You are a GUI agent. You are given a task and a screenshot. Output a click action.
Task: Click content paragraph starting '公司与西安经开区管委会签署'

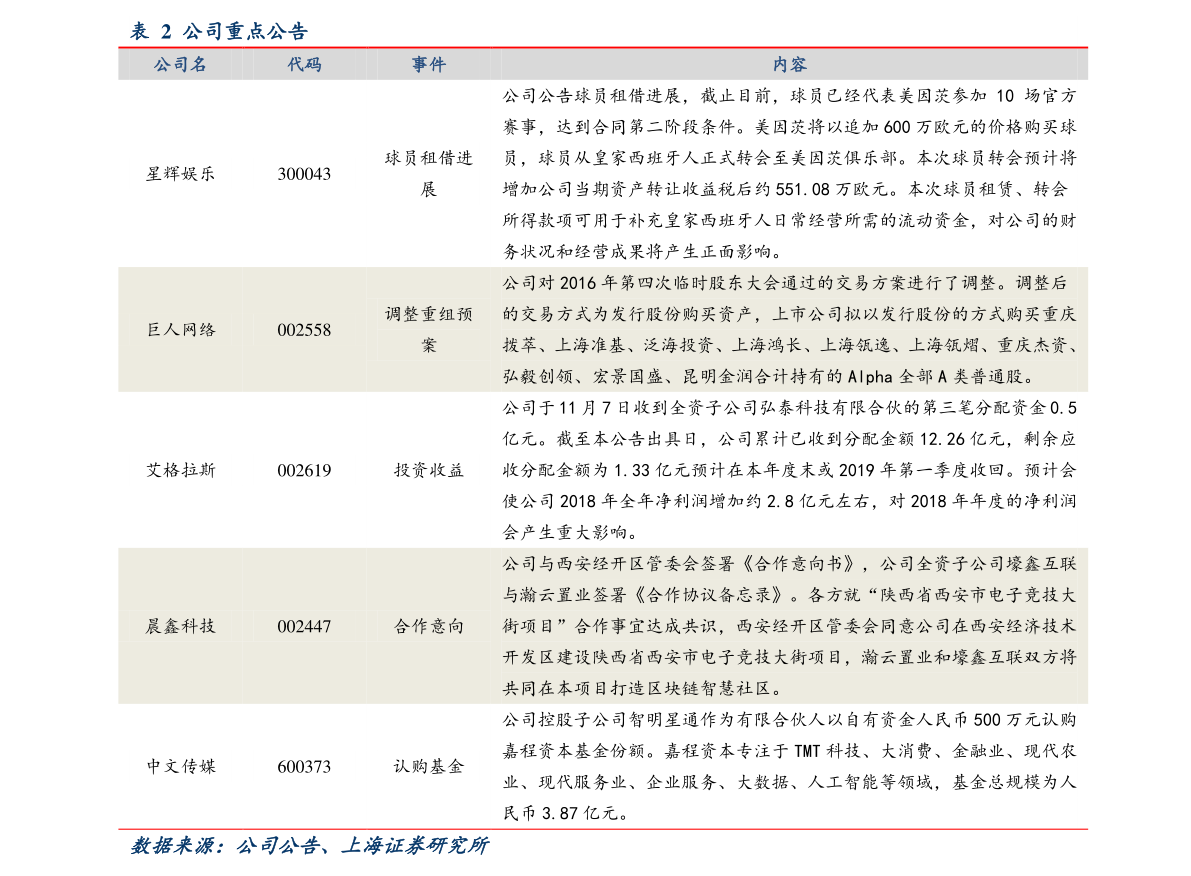(790, 626)
